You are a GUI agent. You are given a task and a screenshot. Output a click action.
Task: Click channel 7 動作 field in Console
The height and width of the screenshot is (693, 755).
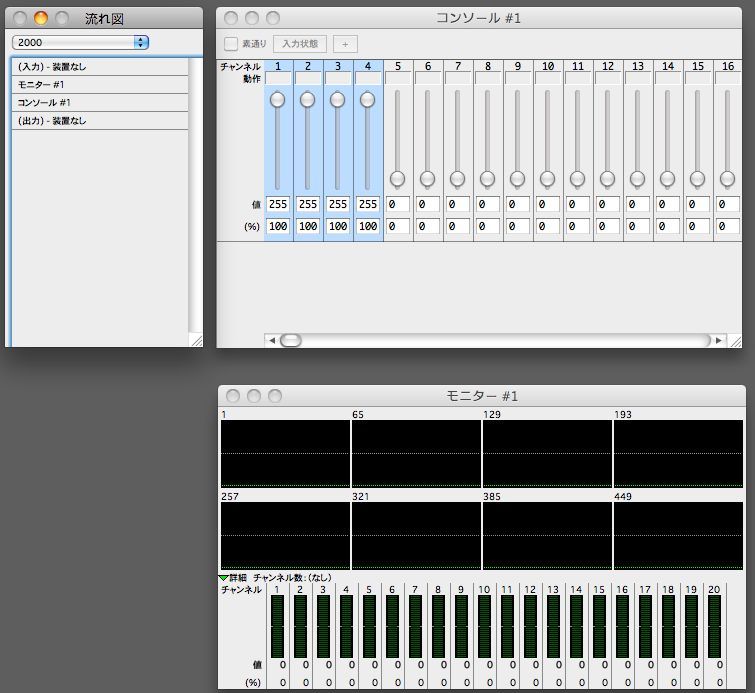pos(458,78)
